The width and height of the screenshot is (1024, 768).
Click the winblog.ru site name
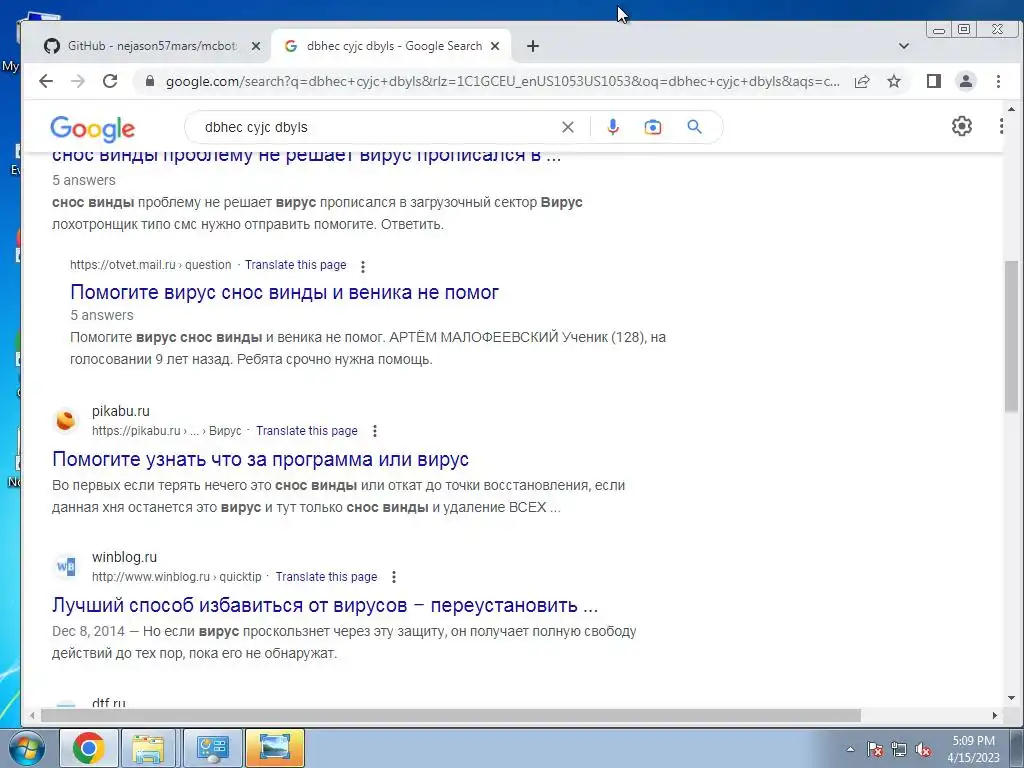point(124,557)
